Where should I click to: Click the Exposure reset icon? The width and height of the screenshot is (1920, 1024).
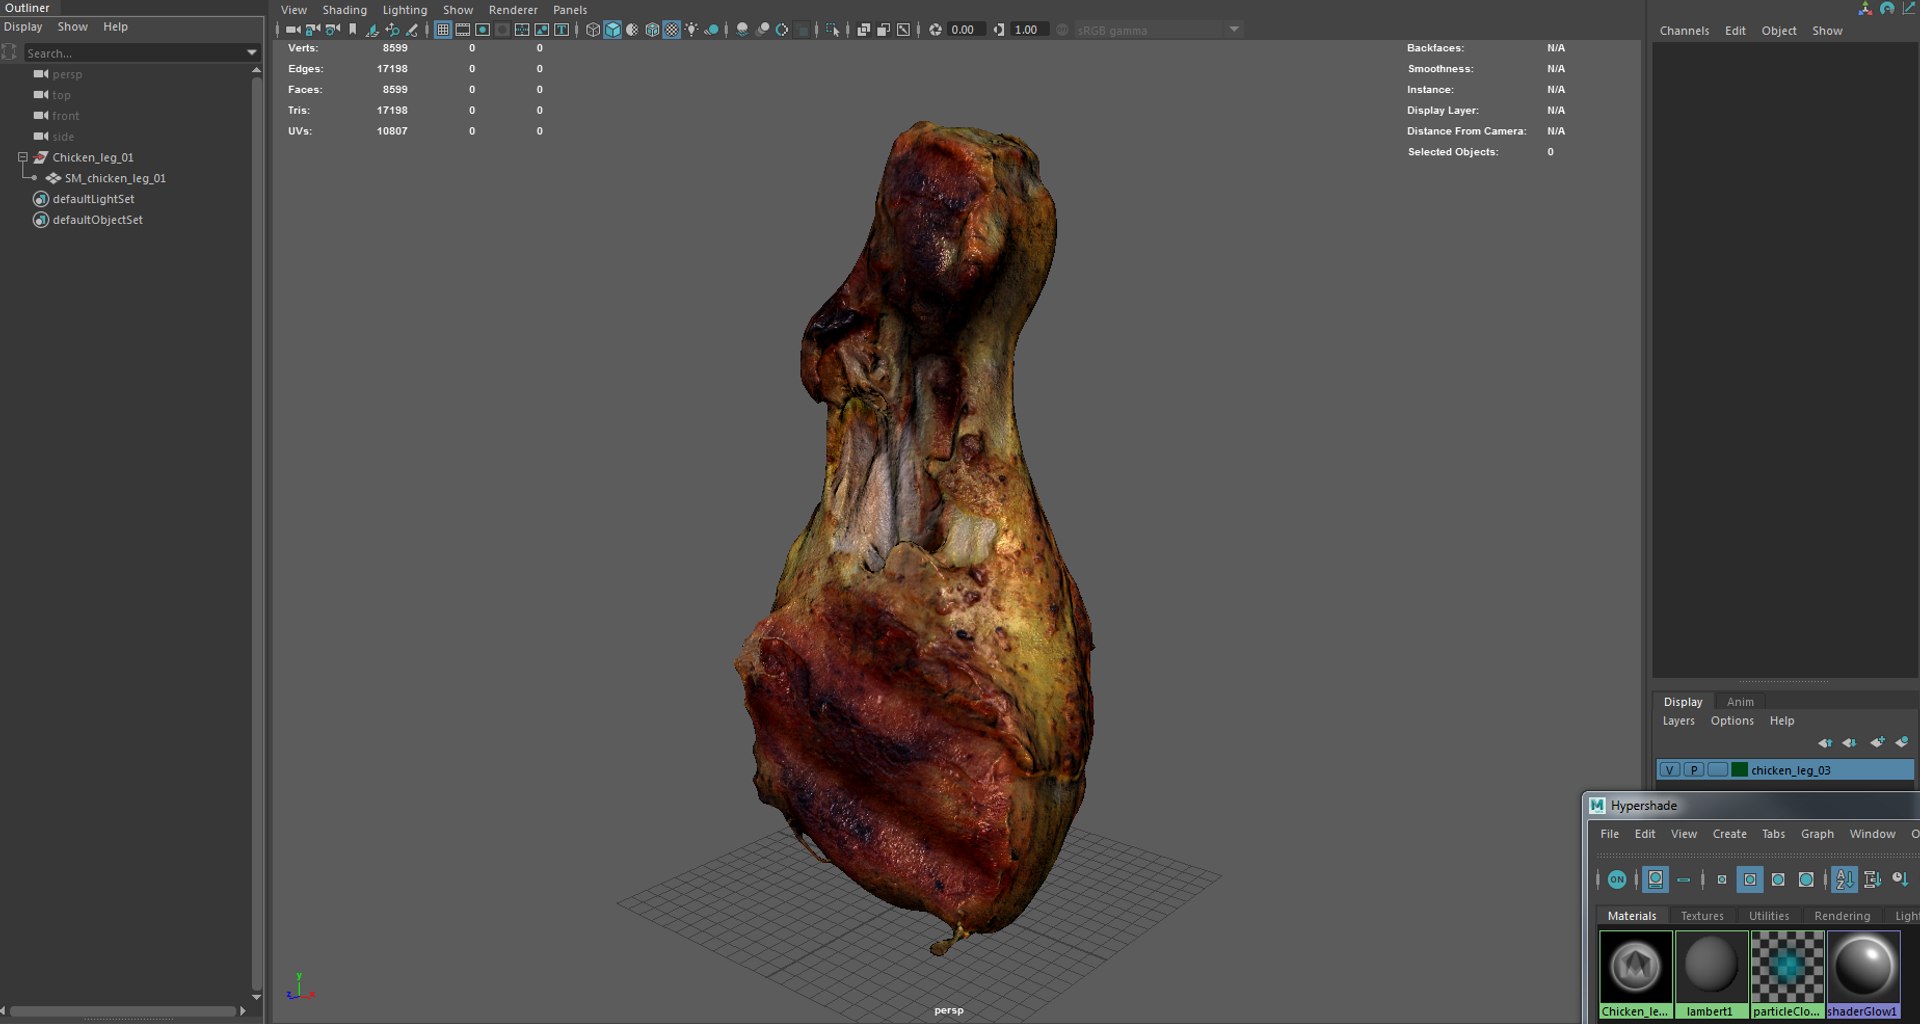935,30
